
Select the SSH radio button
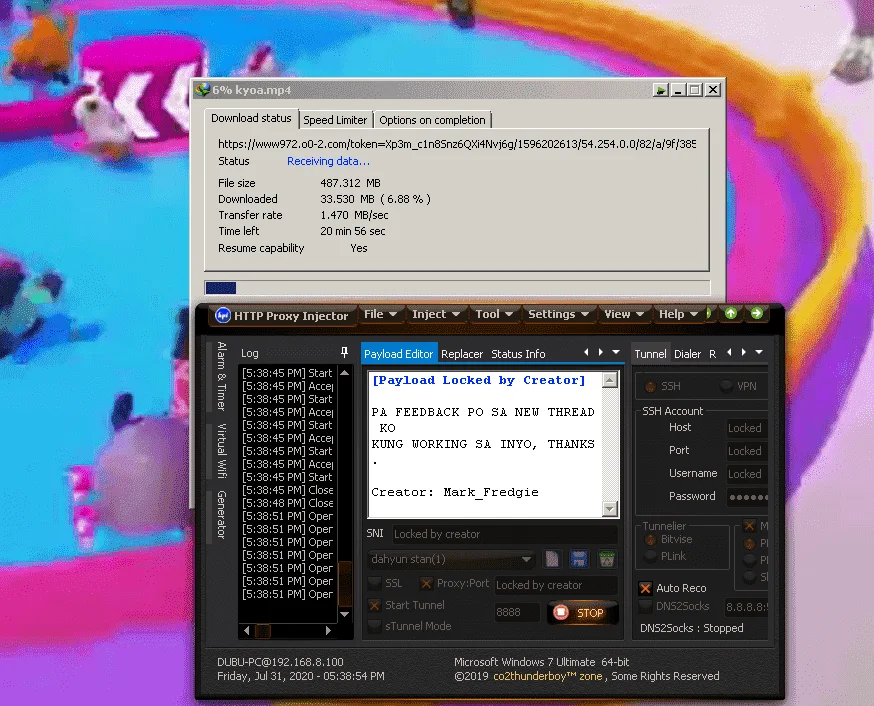(x=650, y=386)
